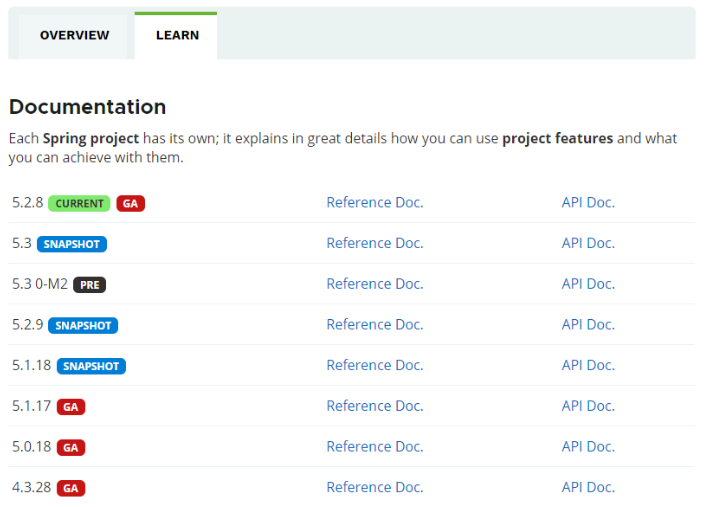Click the version number 5.0.18
Viewport: 704px width, 507px height.
(x=31, y=447)
